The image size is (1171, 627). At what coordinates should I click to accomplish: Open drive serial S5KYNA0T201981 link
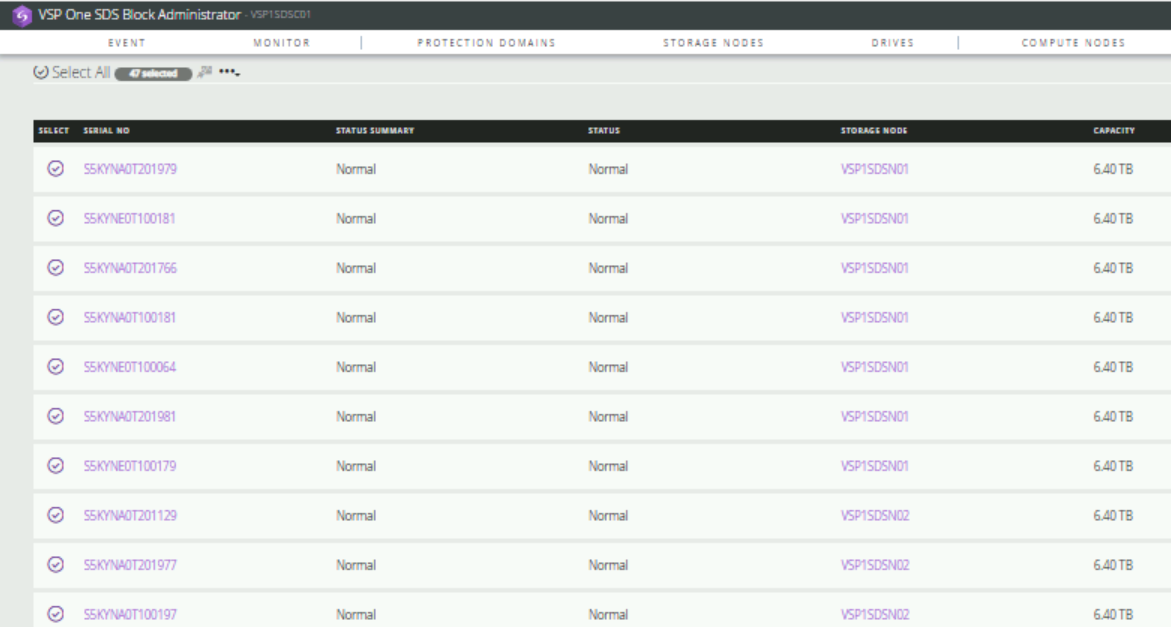tap(129, 417)
